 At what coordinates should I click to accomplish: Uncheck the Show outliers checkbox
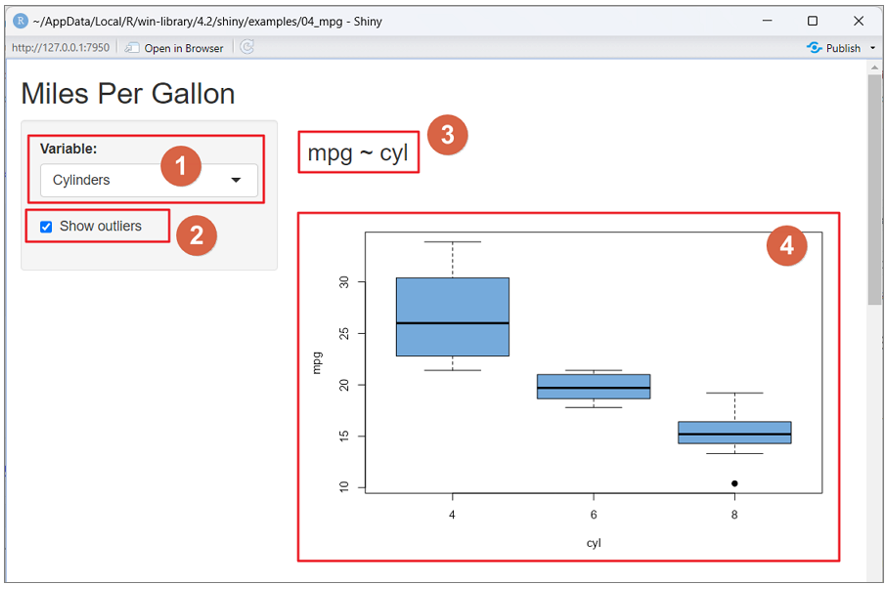(x=46, y=227)
